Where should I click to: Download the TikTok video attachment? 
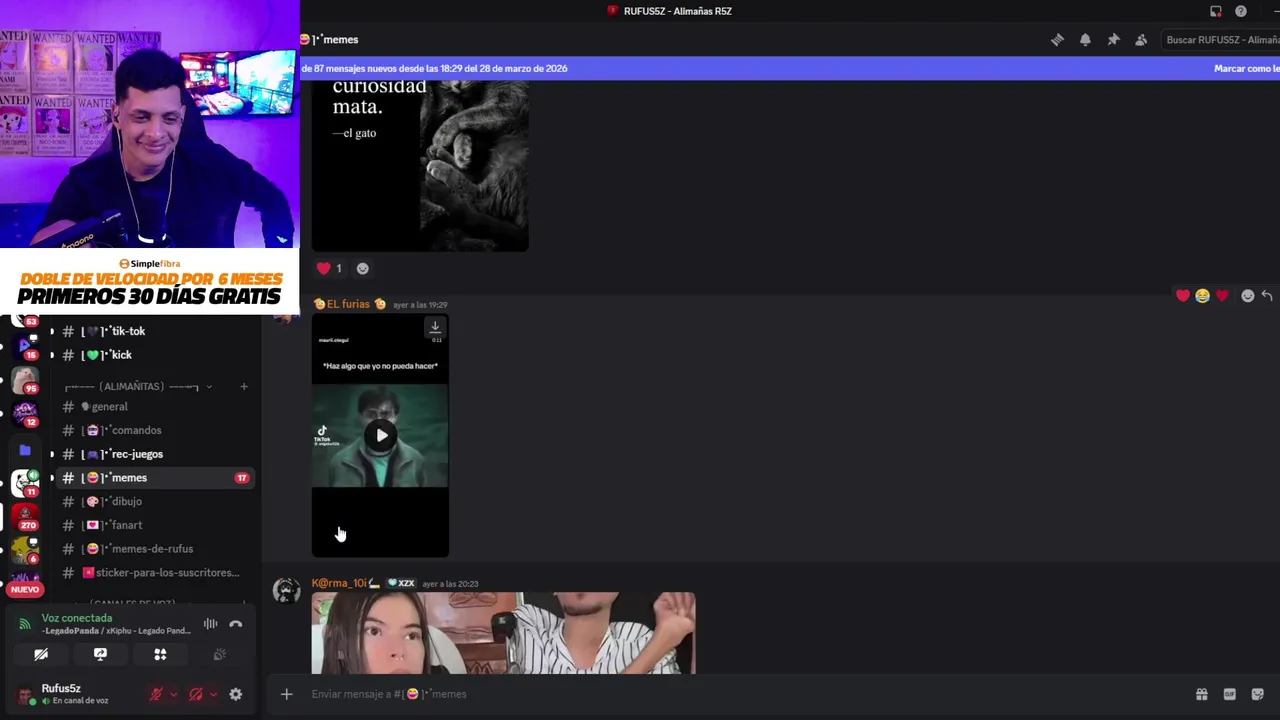click(435, 327)
